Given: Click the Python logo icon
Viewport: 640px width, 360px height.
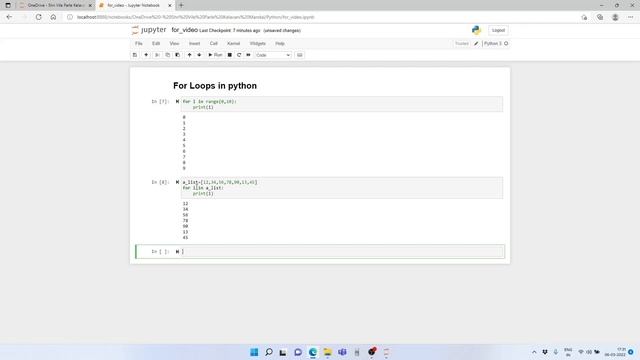Looking at the screenshot, I should (x=476, y=30).
